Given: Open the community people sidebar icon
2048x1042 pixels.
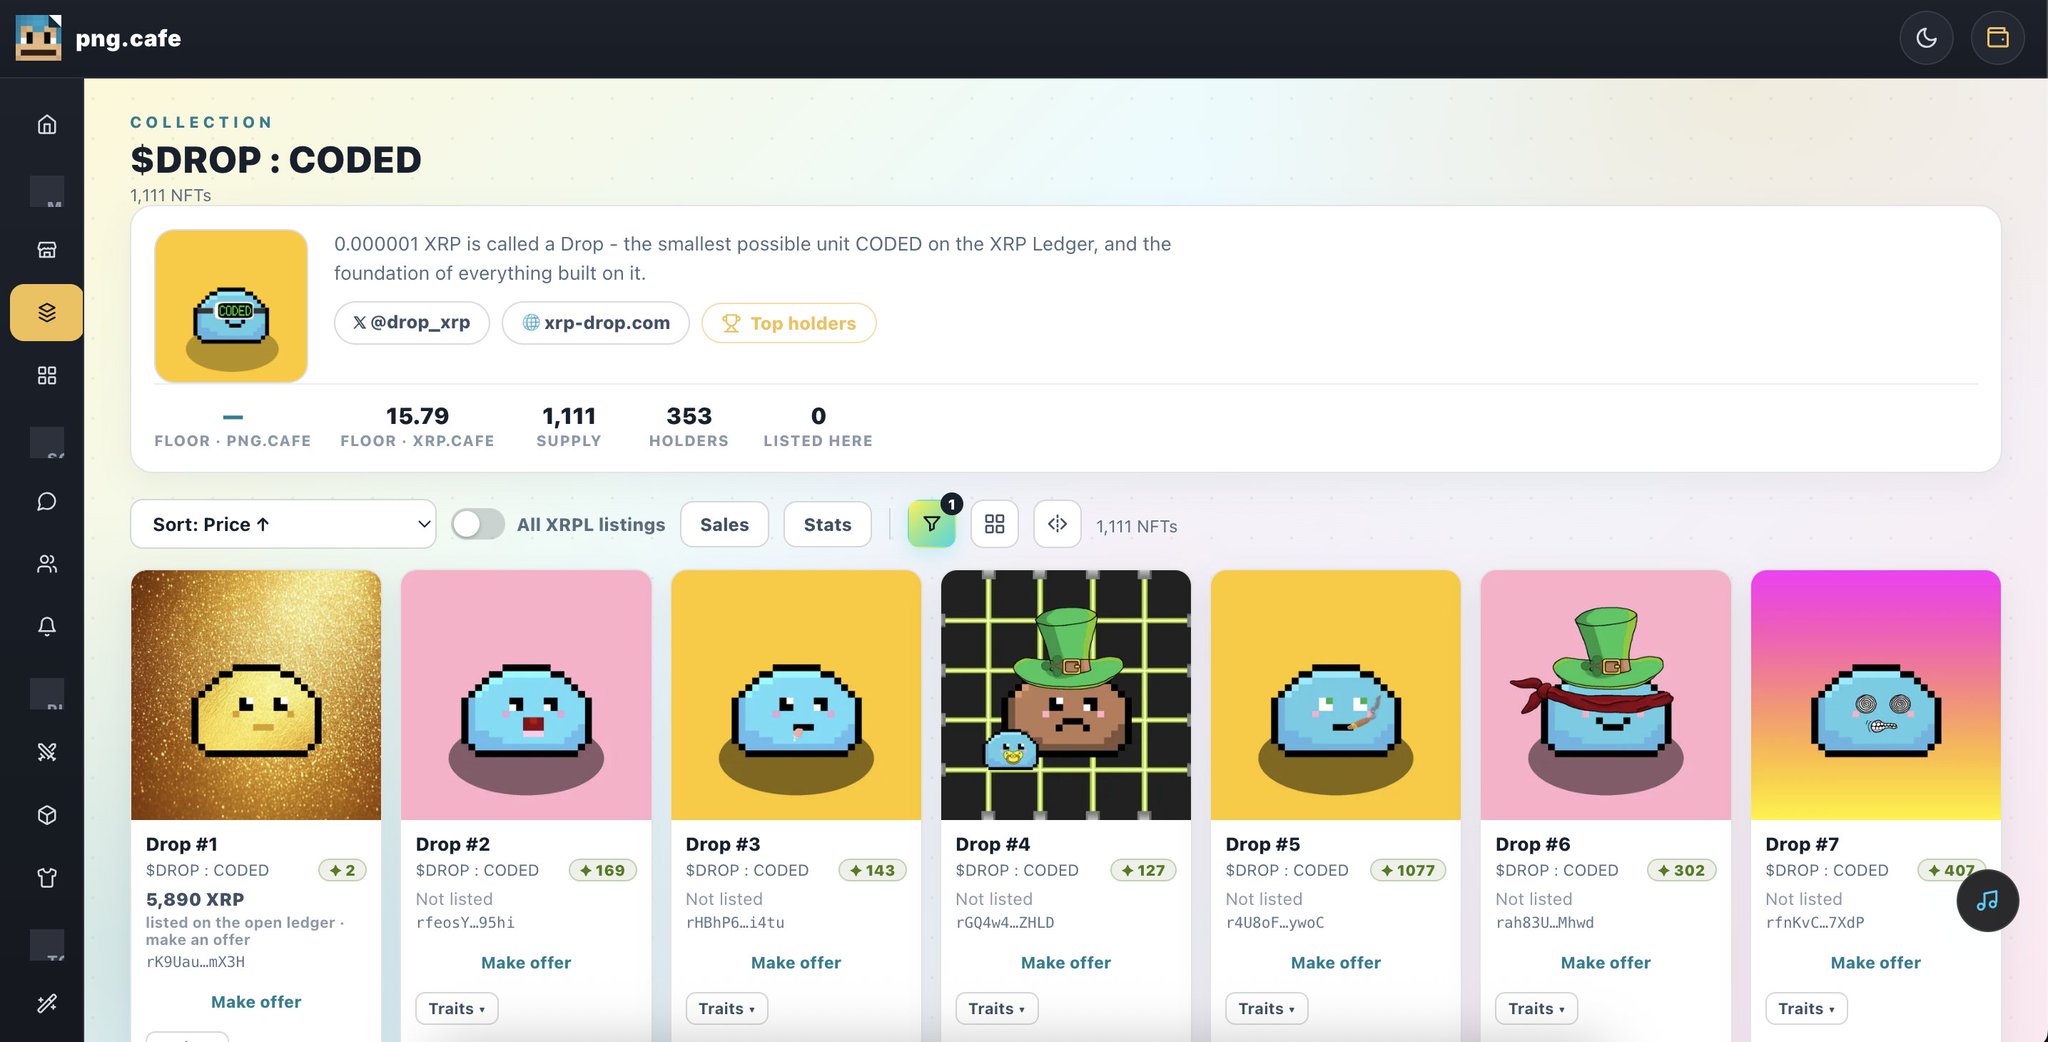Looking at the screenshot, I should (x=47, y=564).
